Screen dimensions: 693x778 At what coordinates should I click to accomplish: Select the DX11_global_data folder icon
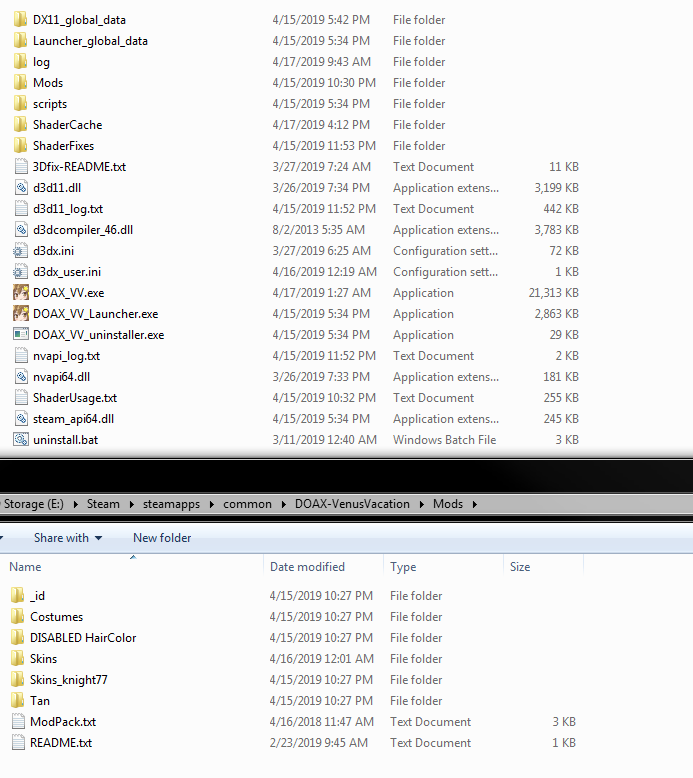tap(20, 20)
